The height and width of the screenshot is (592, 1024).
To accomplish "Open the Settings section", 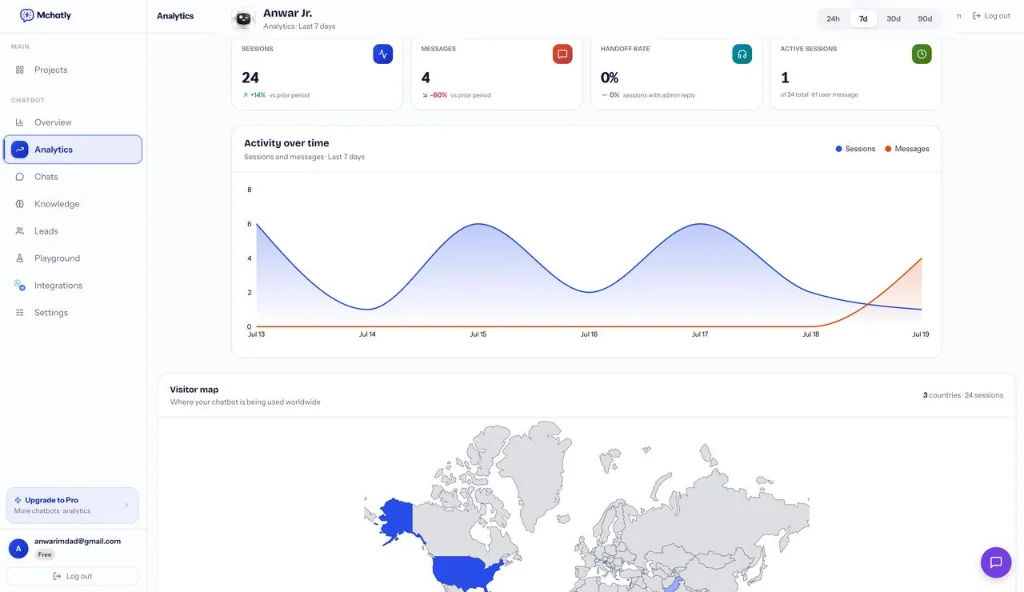I will 72,312.
